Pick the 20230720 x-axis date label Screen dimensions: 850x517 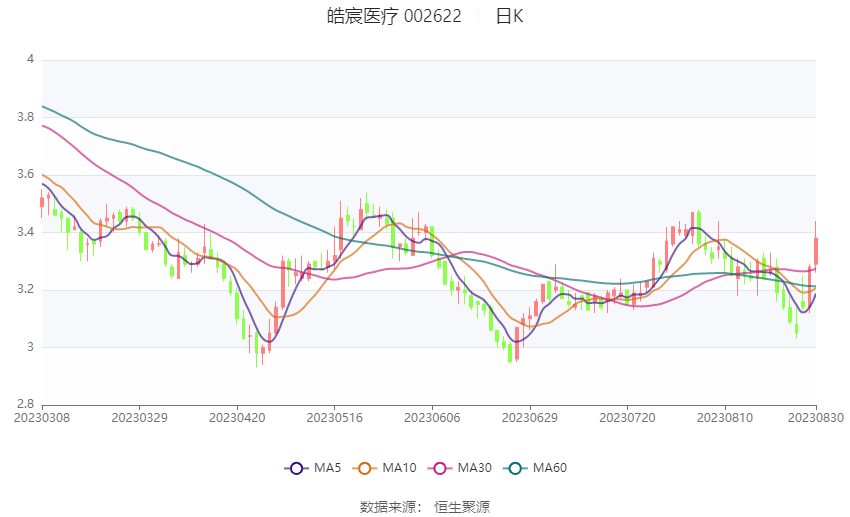coord(626,417)
